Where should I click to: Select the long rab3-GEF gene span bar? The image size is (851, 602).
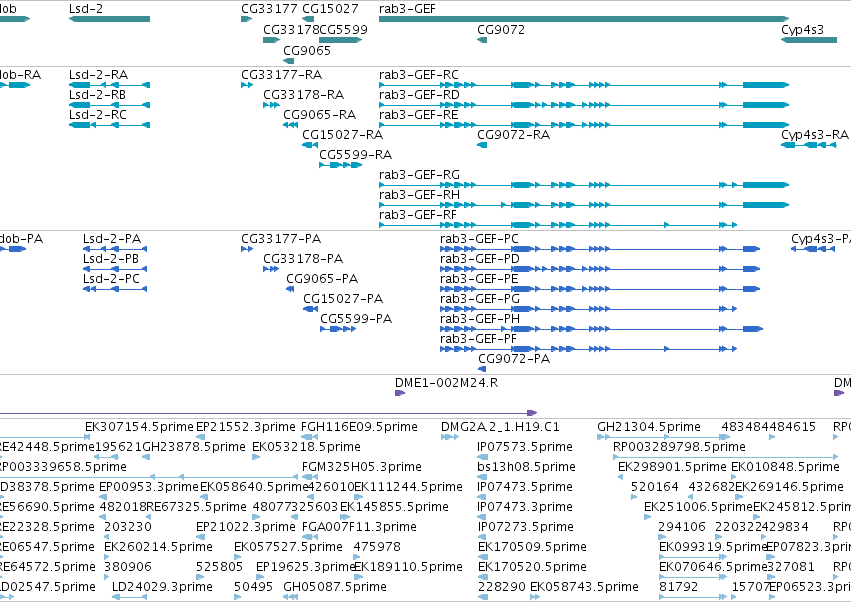[x=584, y=19]
